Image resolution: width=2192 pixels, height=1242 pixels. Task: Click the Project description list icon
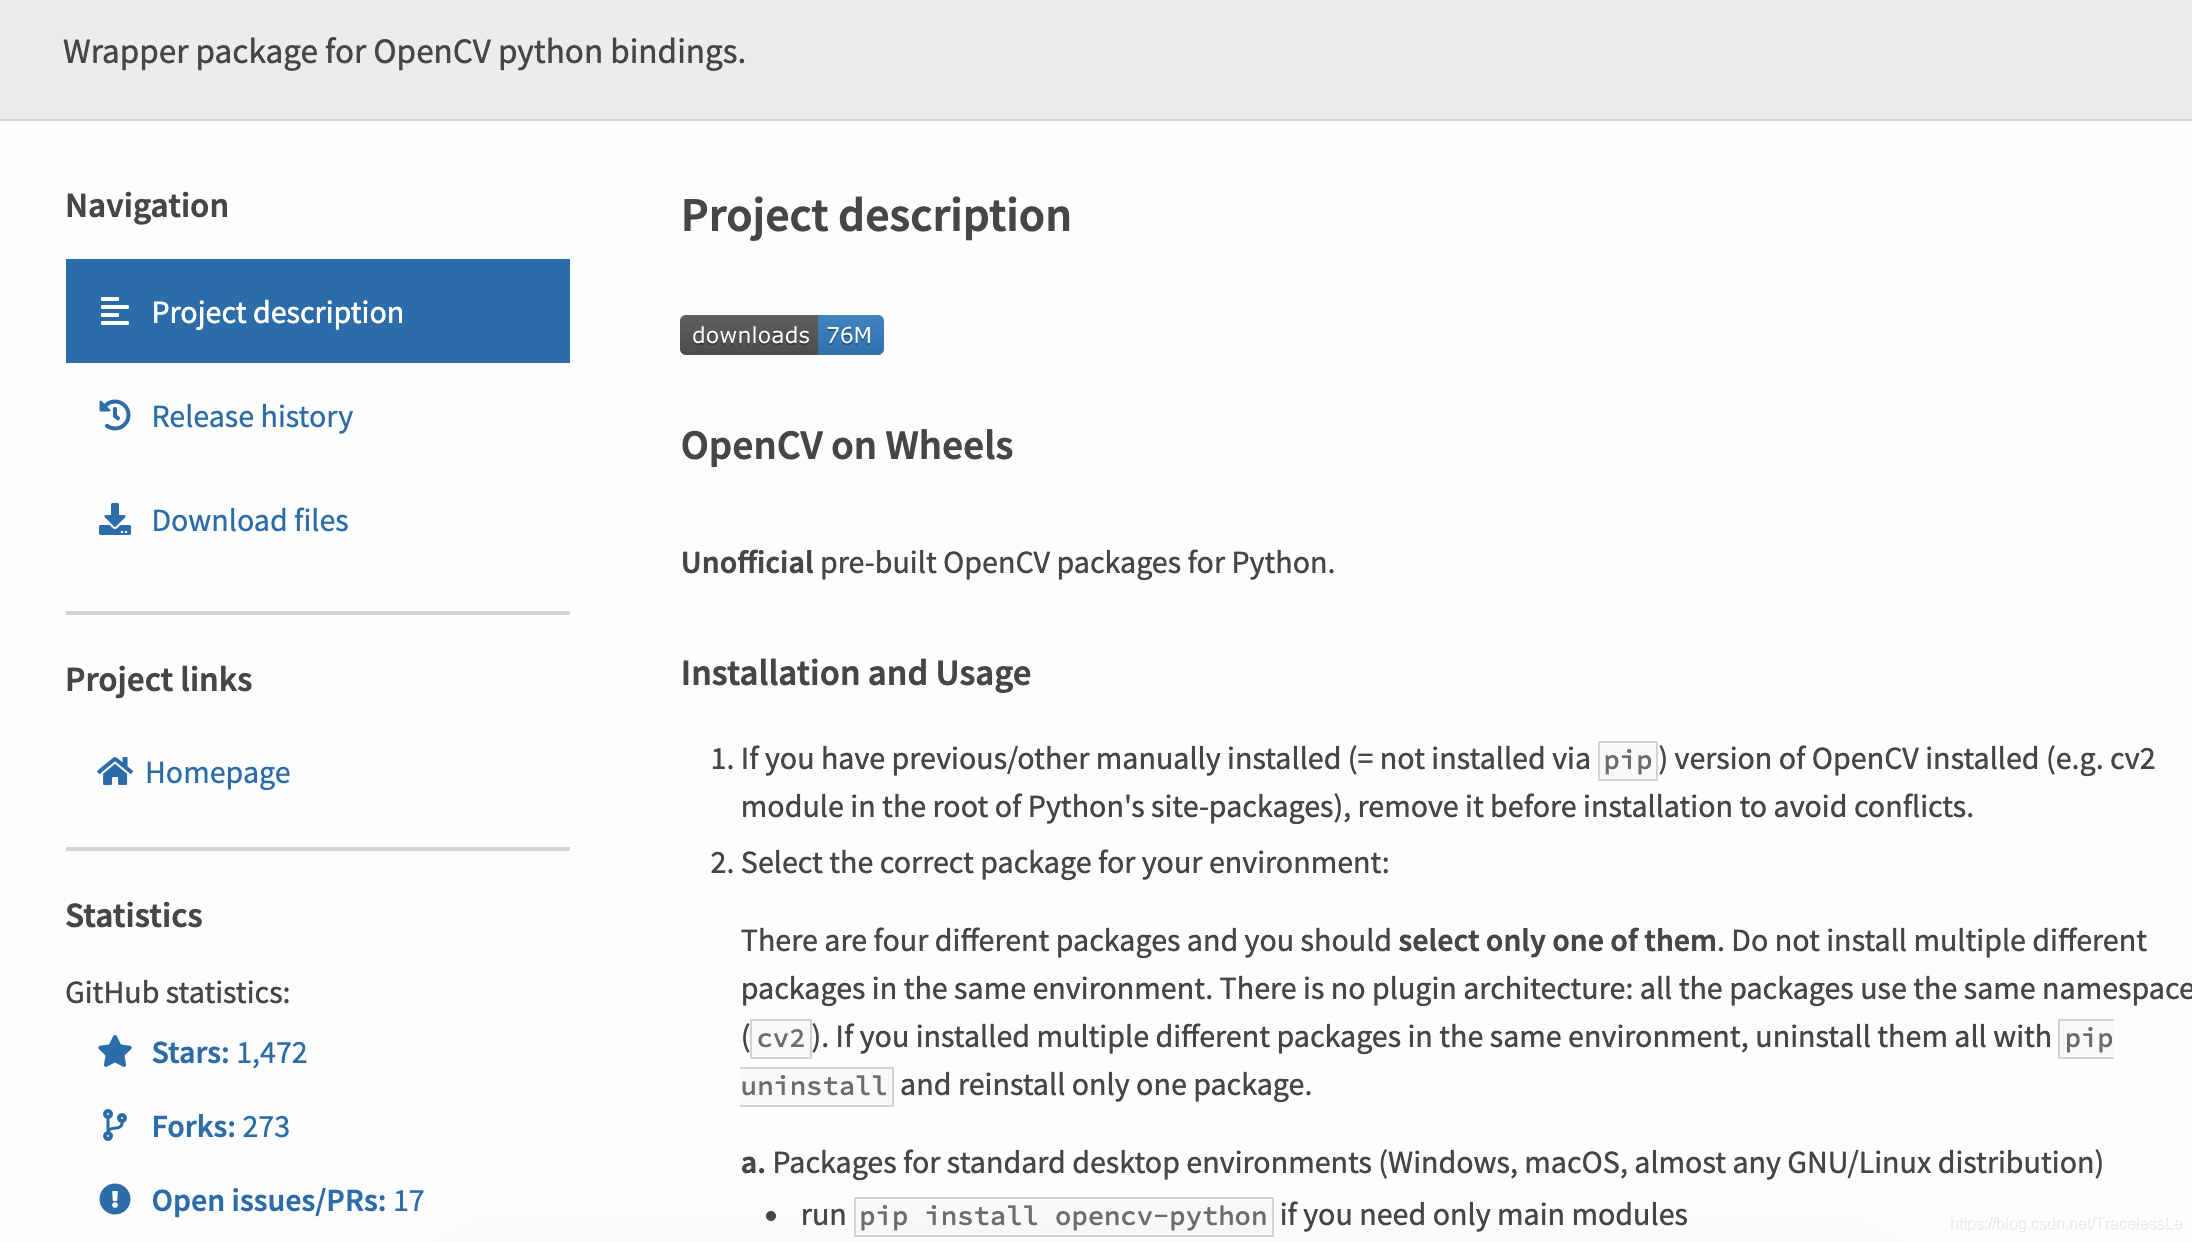click(x=115, y=312)
